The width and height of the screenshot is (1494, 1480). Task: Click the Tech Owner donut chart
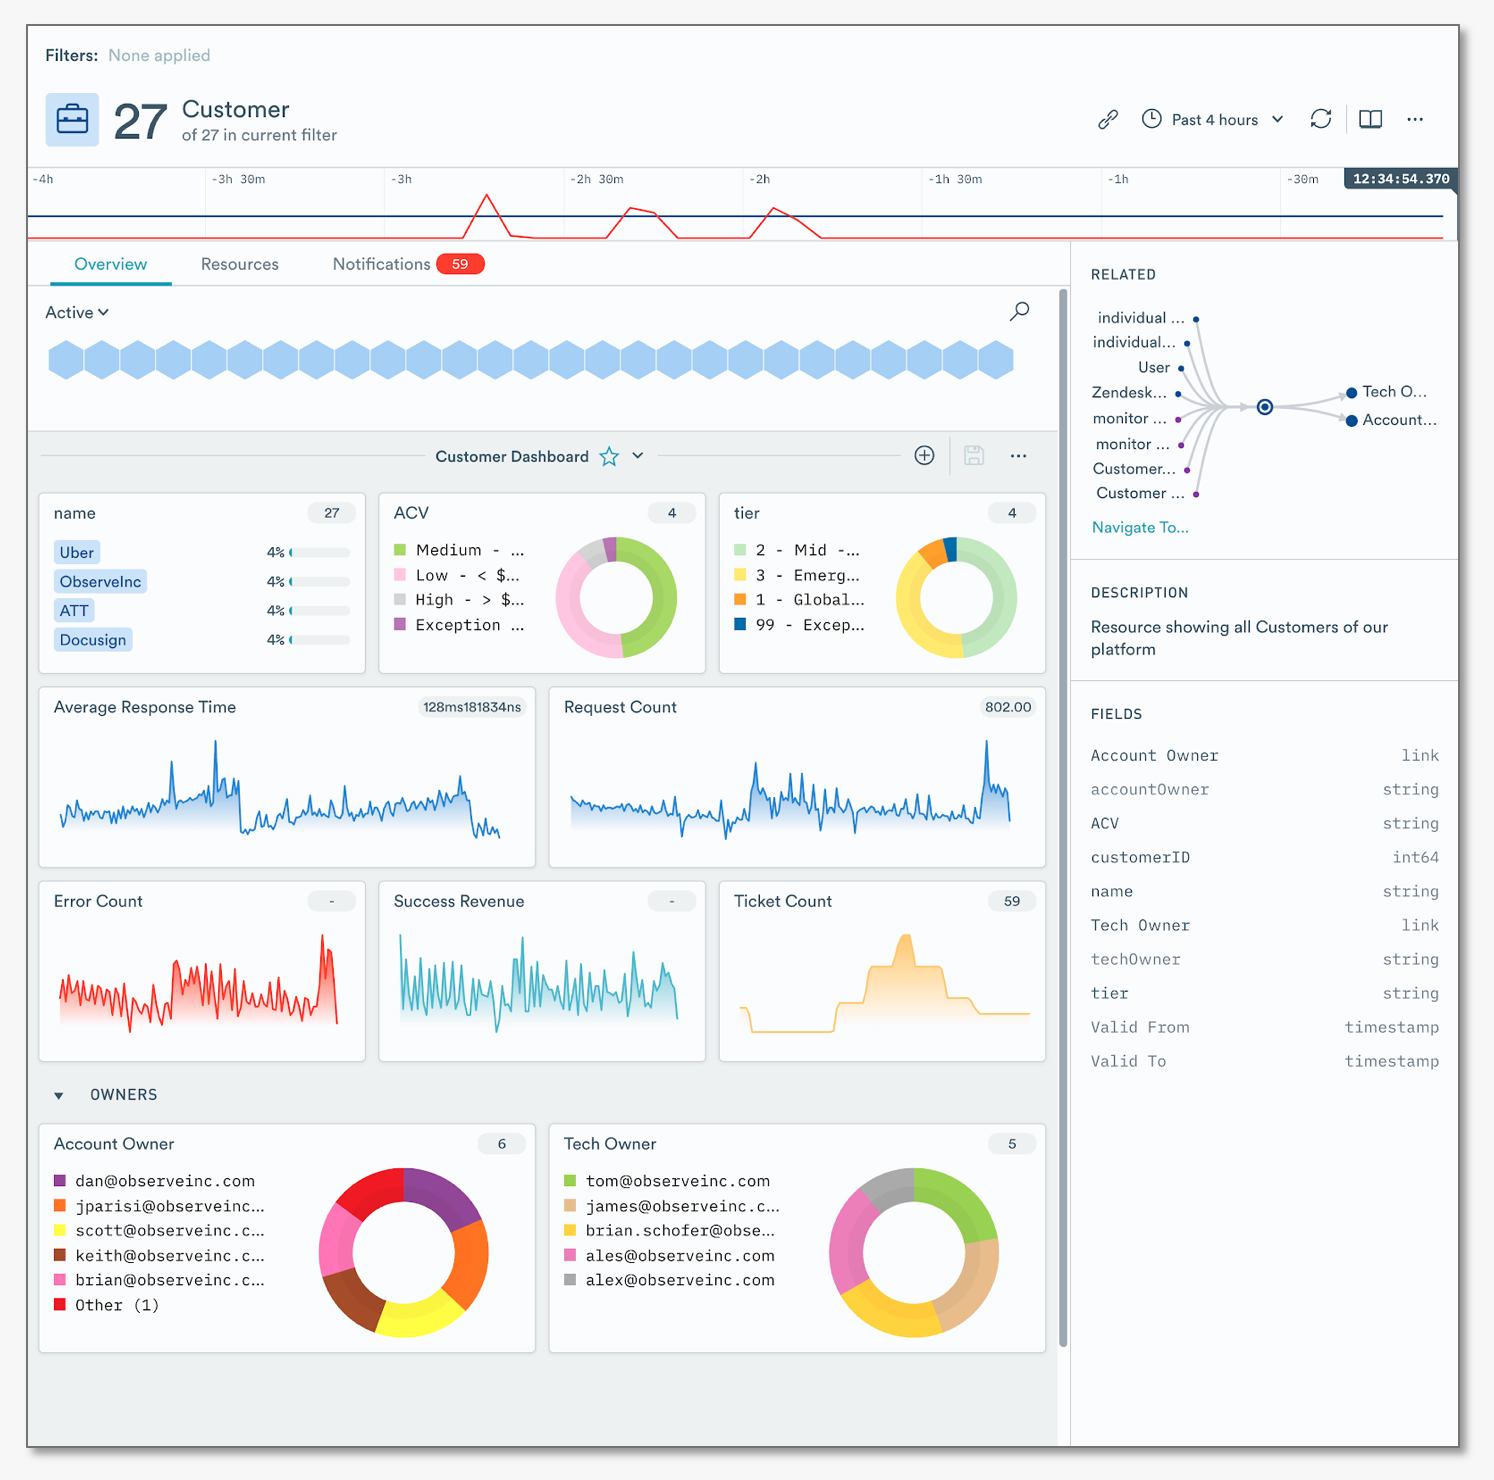coord(914,1252)
